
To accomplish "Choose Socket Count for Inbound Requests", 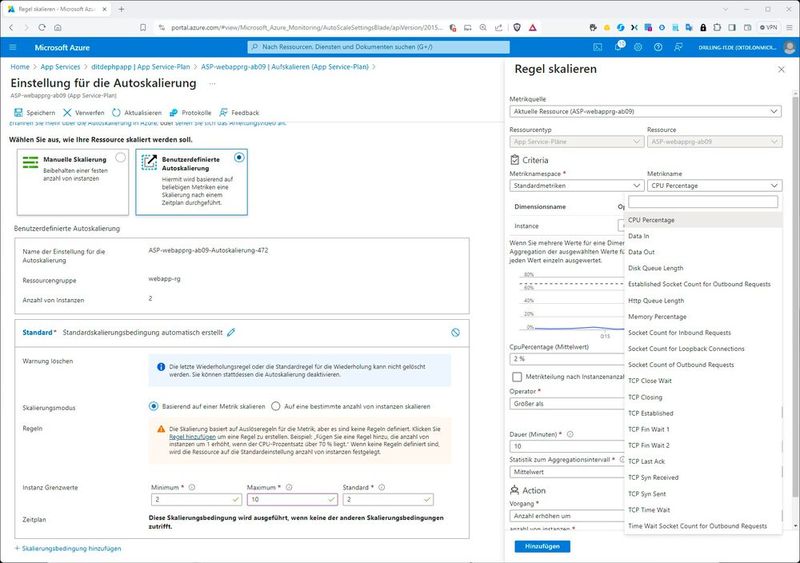I will pyautogui.click(x=703, y=333).
